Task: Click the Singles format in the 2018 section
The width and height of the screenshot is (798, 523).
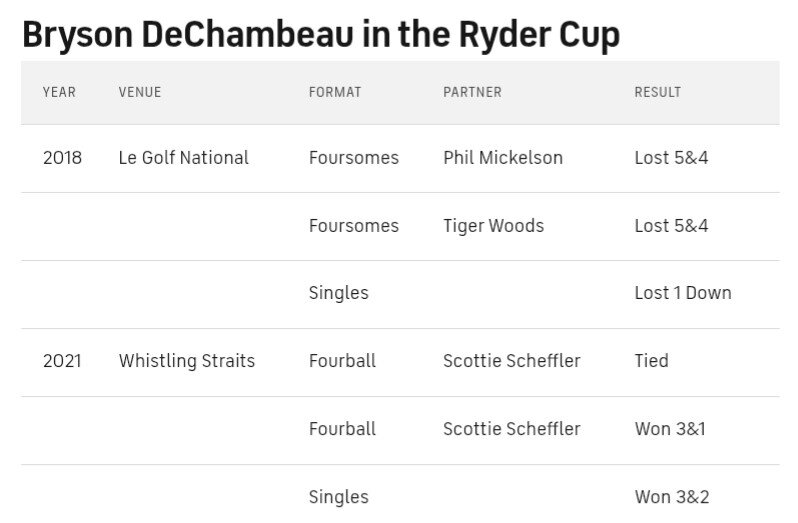Action: pyautogui.click(x=338, y=293)
